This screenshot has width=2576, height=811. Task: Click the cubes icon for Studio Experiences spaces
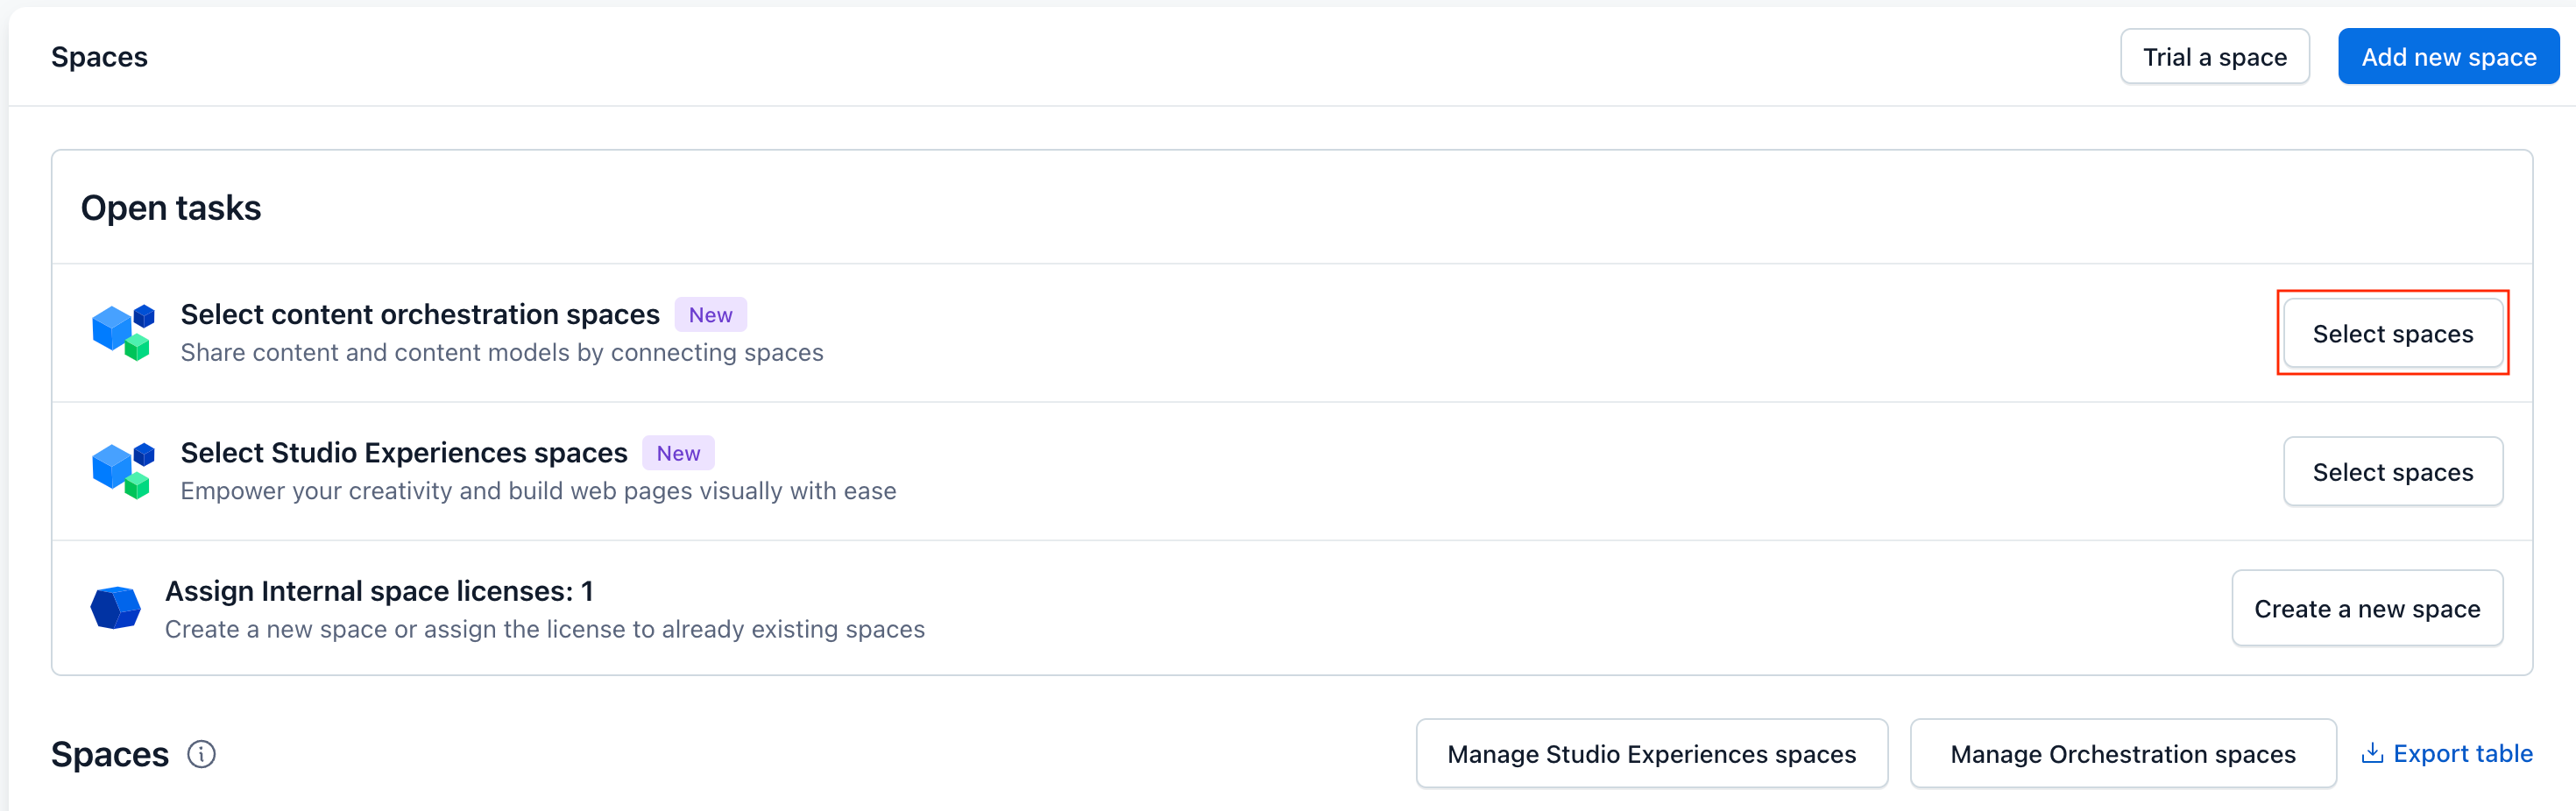click(x=123, y=471)
